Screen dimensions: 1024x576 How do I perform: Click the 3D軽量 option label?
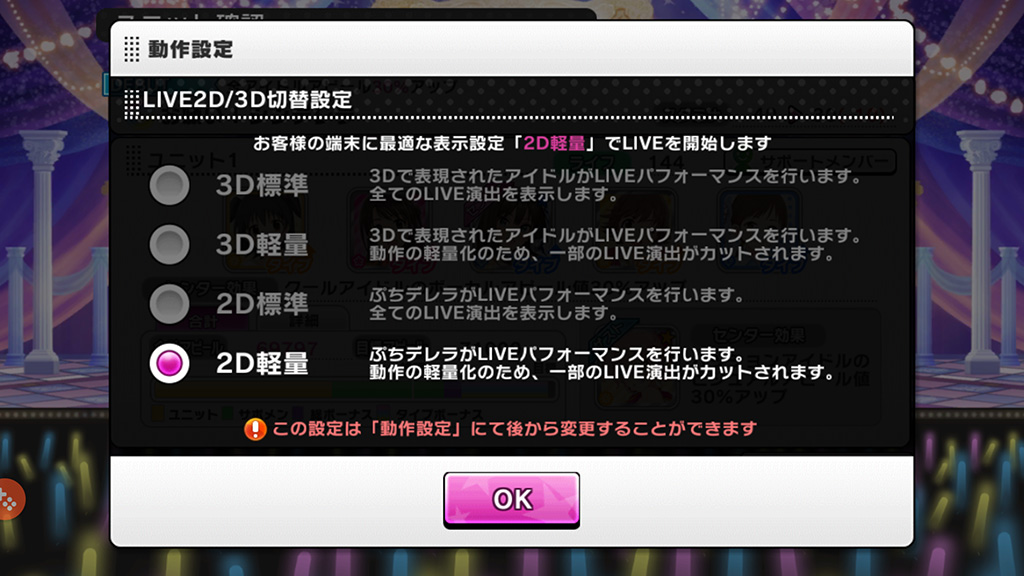[x=263, y=245]
